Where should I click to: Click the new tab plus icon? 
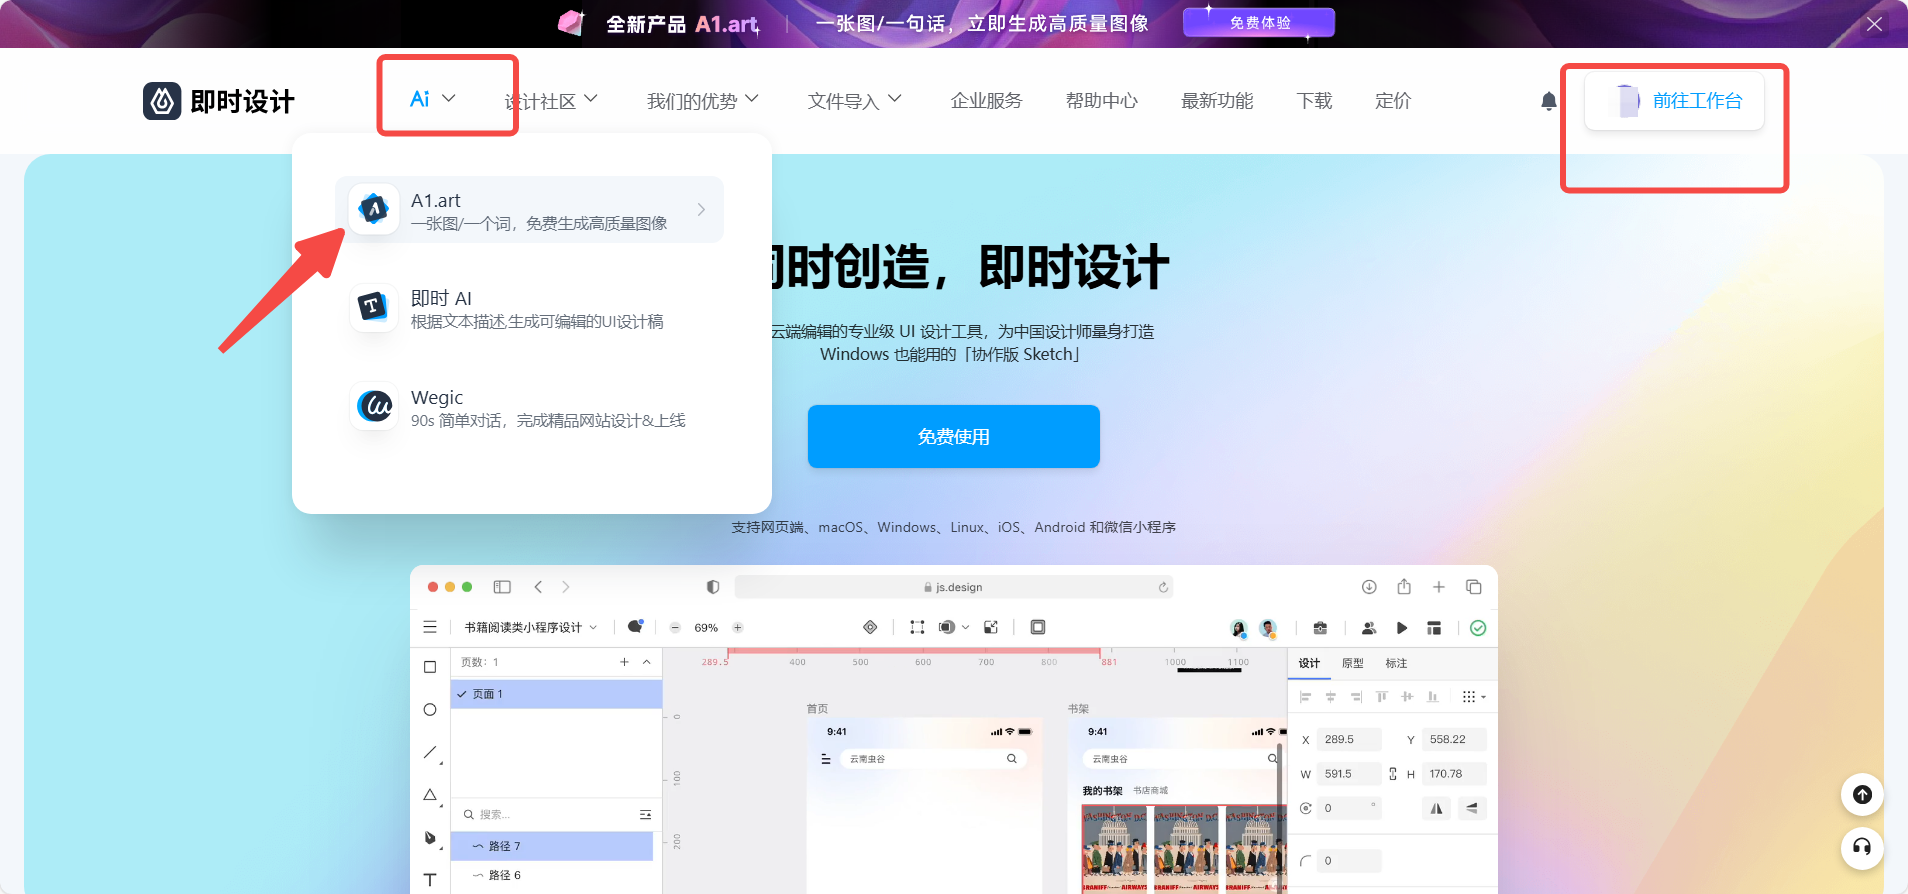[x=1439, y=587]
